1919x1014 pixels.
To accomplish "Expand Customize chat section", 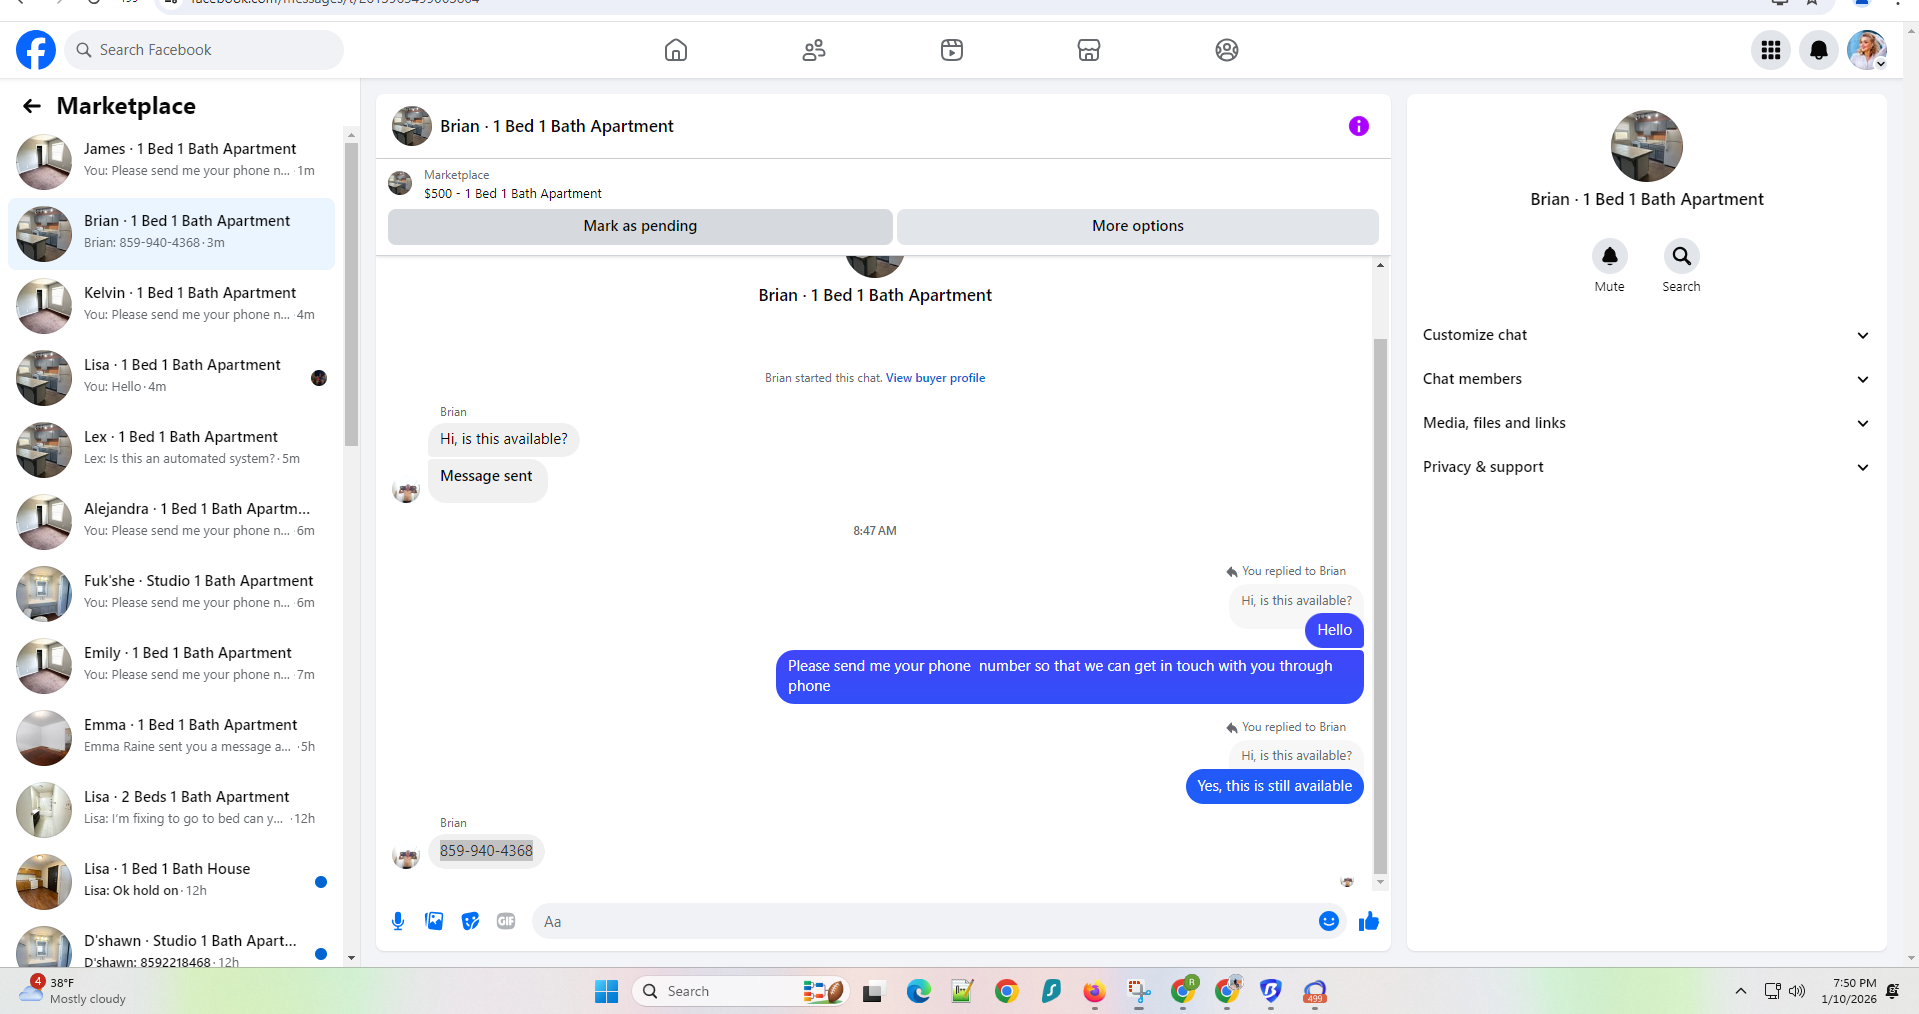I will point(1646,335).
